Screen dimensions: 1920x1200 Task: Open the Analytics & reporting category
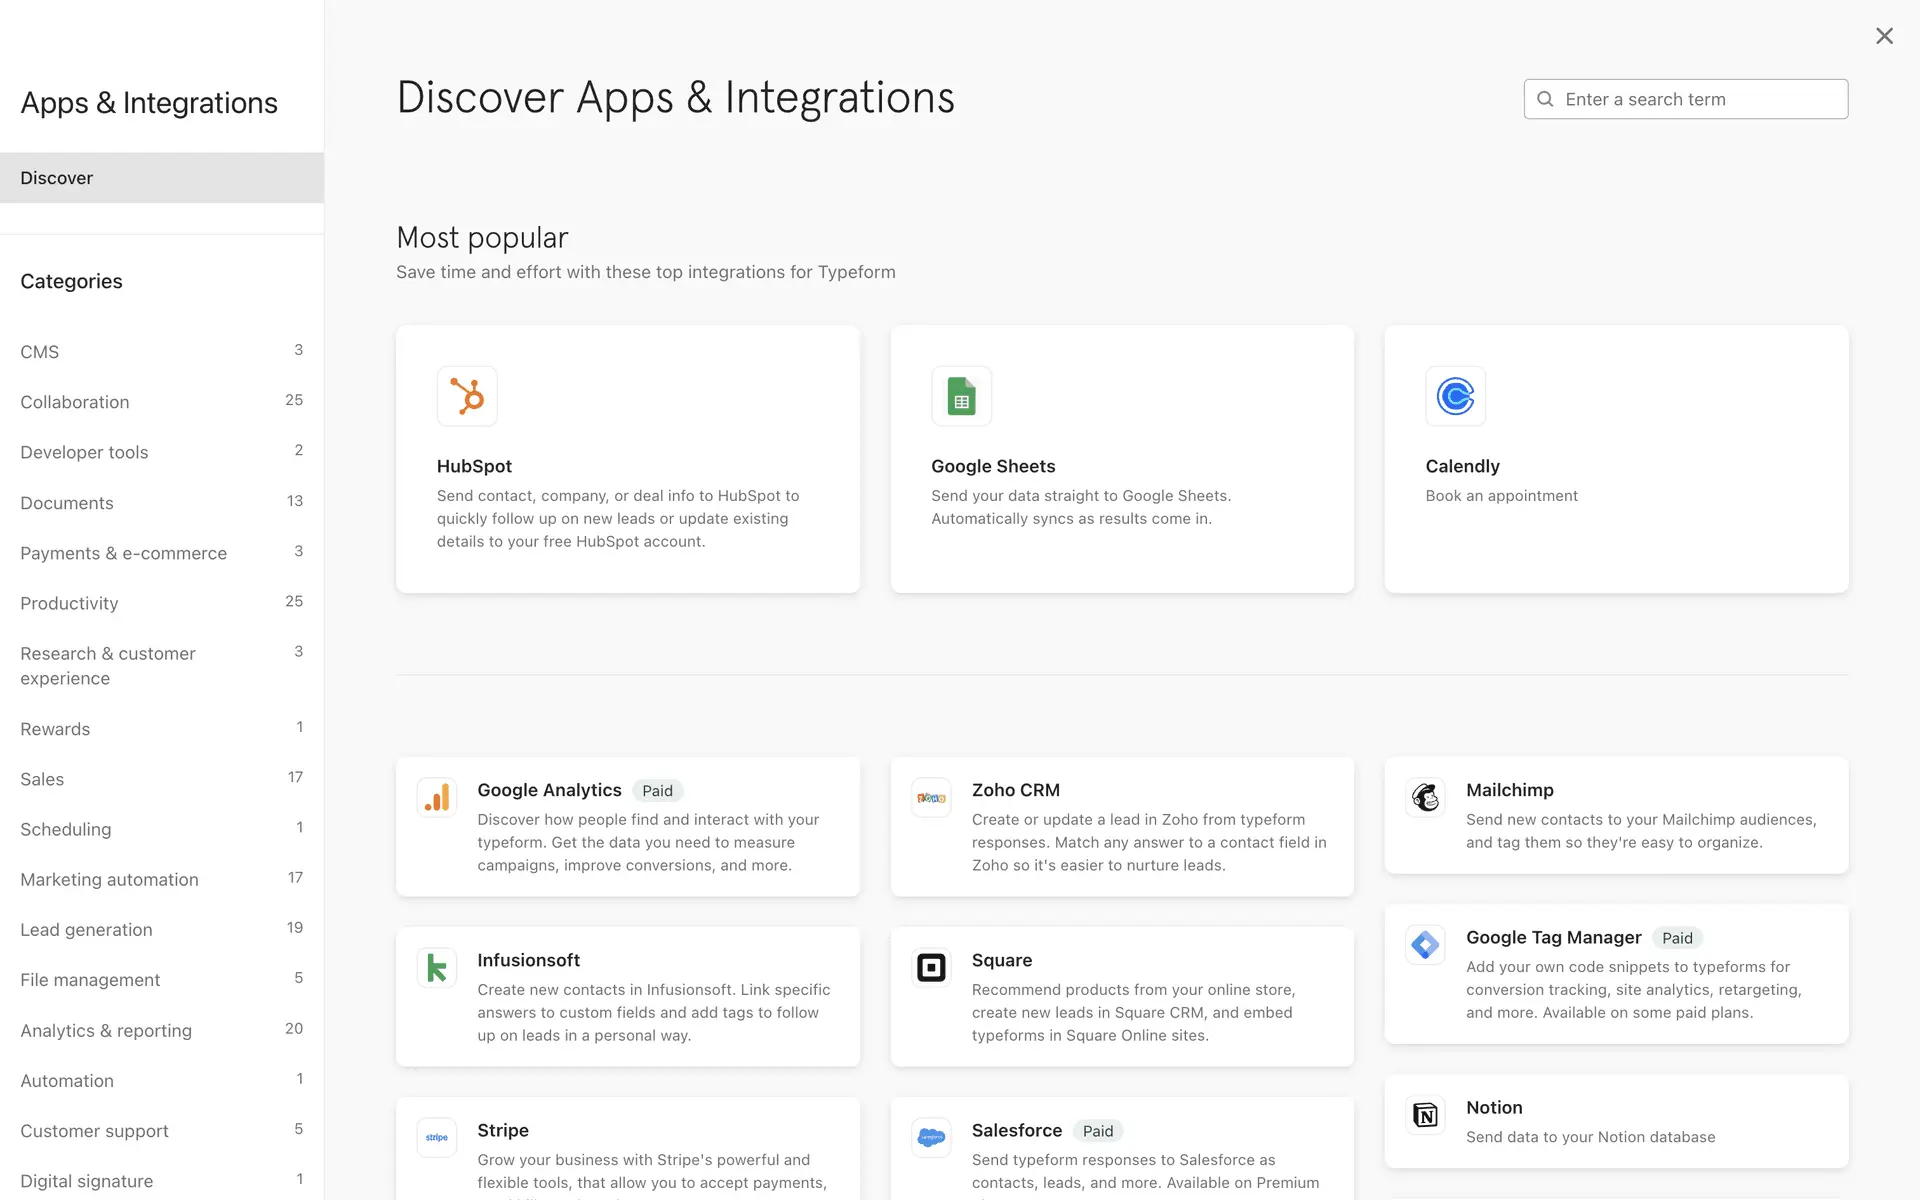click(106, 1030)
